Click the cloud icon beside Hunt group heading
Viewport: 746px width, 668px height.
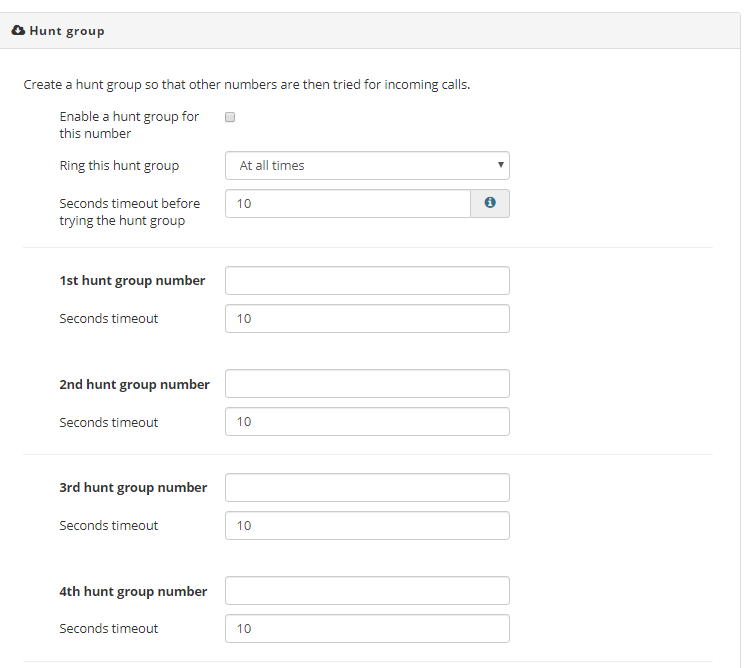click(x=18, y=30)
